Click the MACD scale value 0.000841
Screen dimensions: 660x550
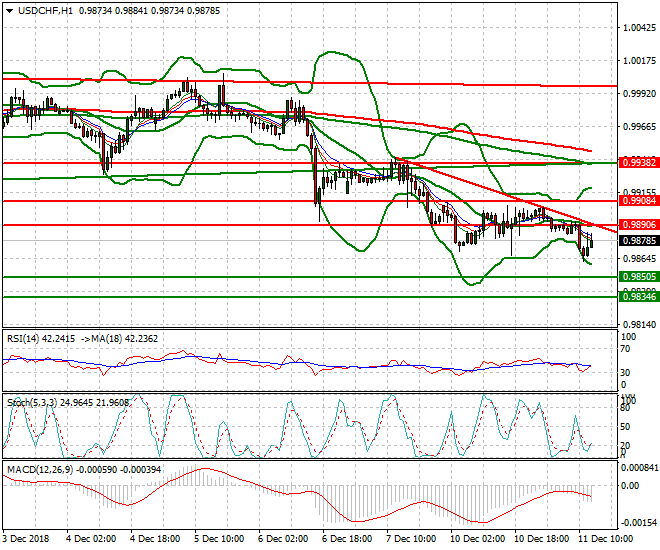click(639, 468)
